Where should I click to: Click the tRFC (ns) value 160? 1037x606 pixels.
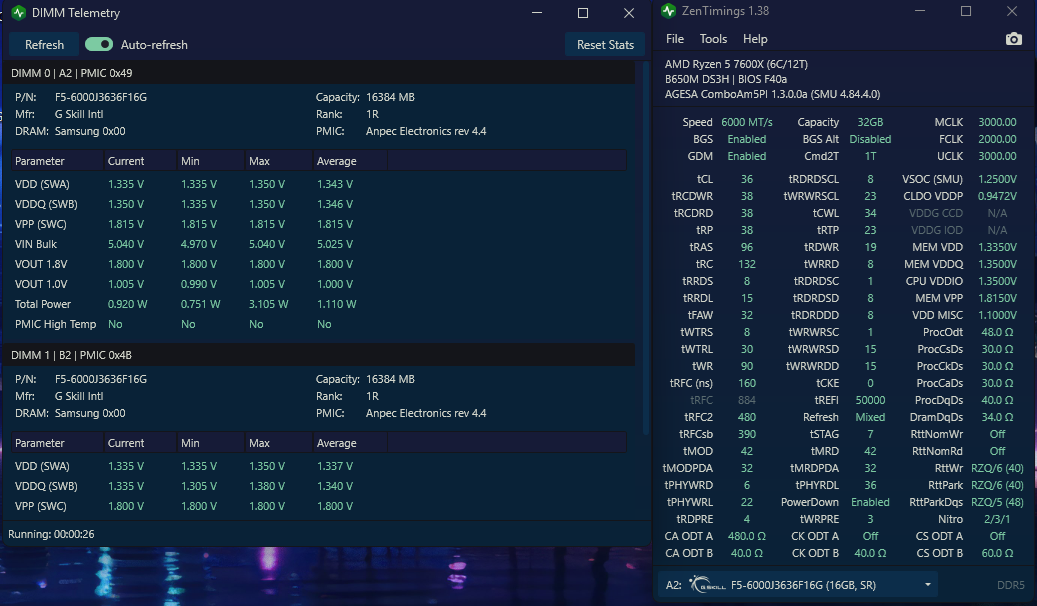(x=747, y=383)
